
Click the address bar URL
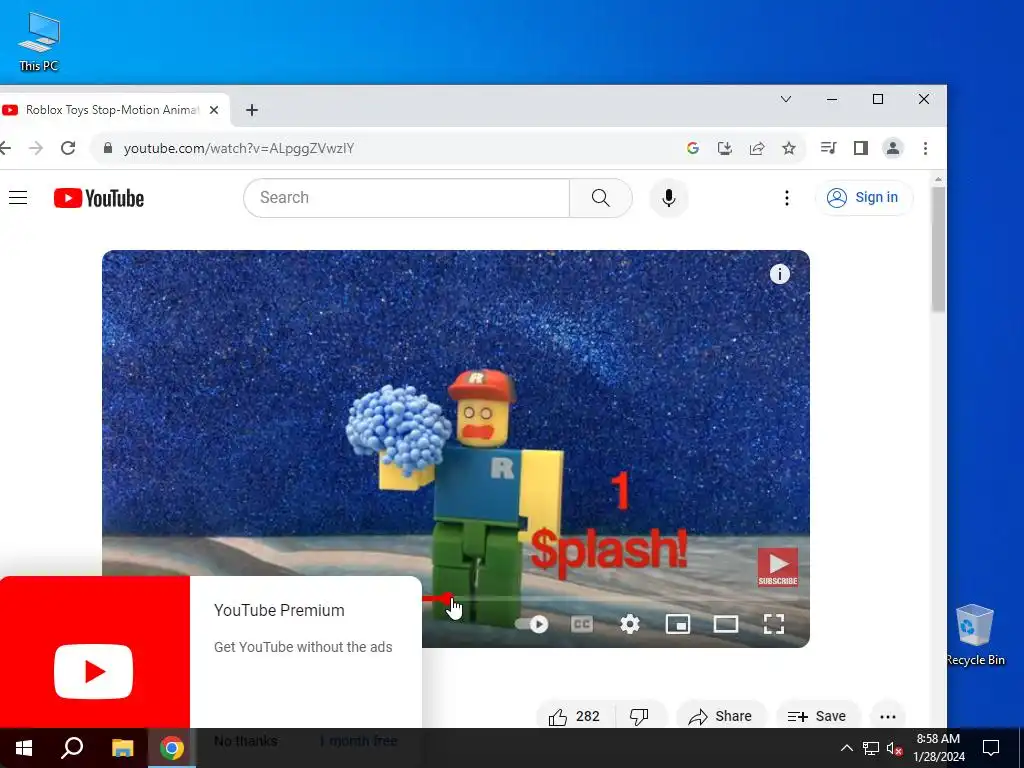[239, 149]
